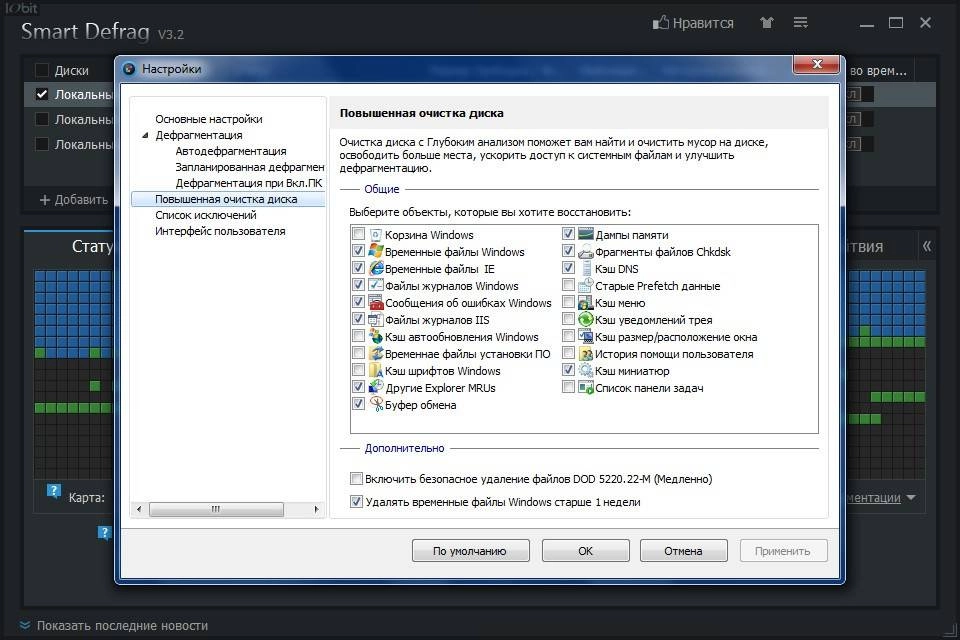Click the Internet Explorer icon beside Временные файлы IE
The height and width of the screenshot is (640, 960).
coord(376,268)
